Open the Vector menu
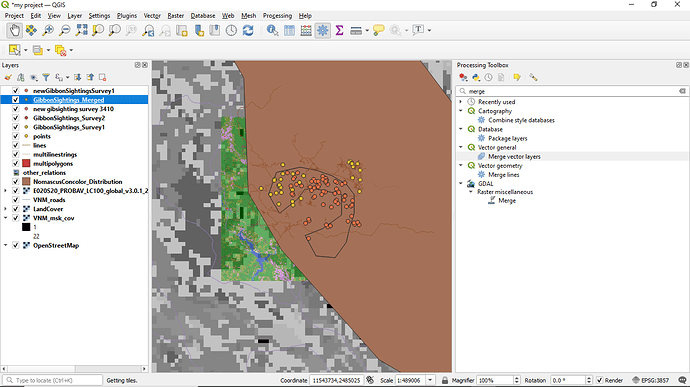The height and width of the screenshot is (387, 690). pos(152,15)
